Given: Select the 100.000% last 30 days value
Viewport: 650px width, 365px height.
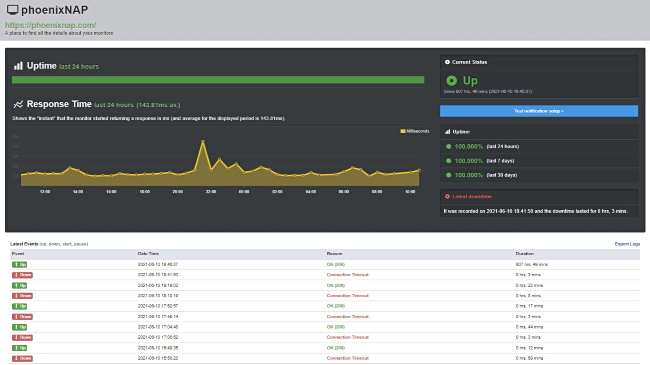Looking at the screenshot, I should coord(468,175).
